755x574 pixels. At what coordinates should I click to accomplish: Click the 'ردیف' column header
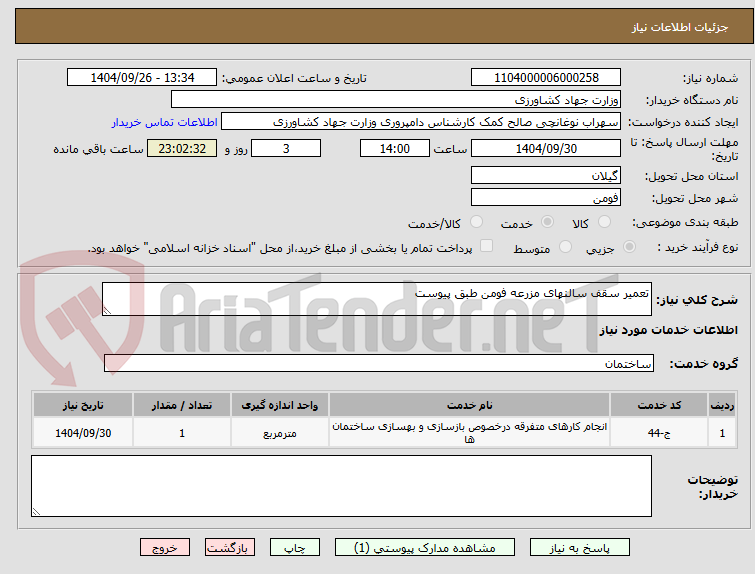pyautogui.click(x=722, y=405)
